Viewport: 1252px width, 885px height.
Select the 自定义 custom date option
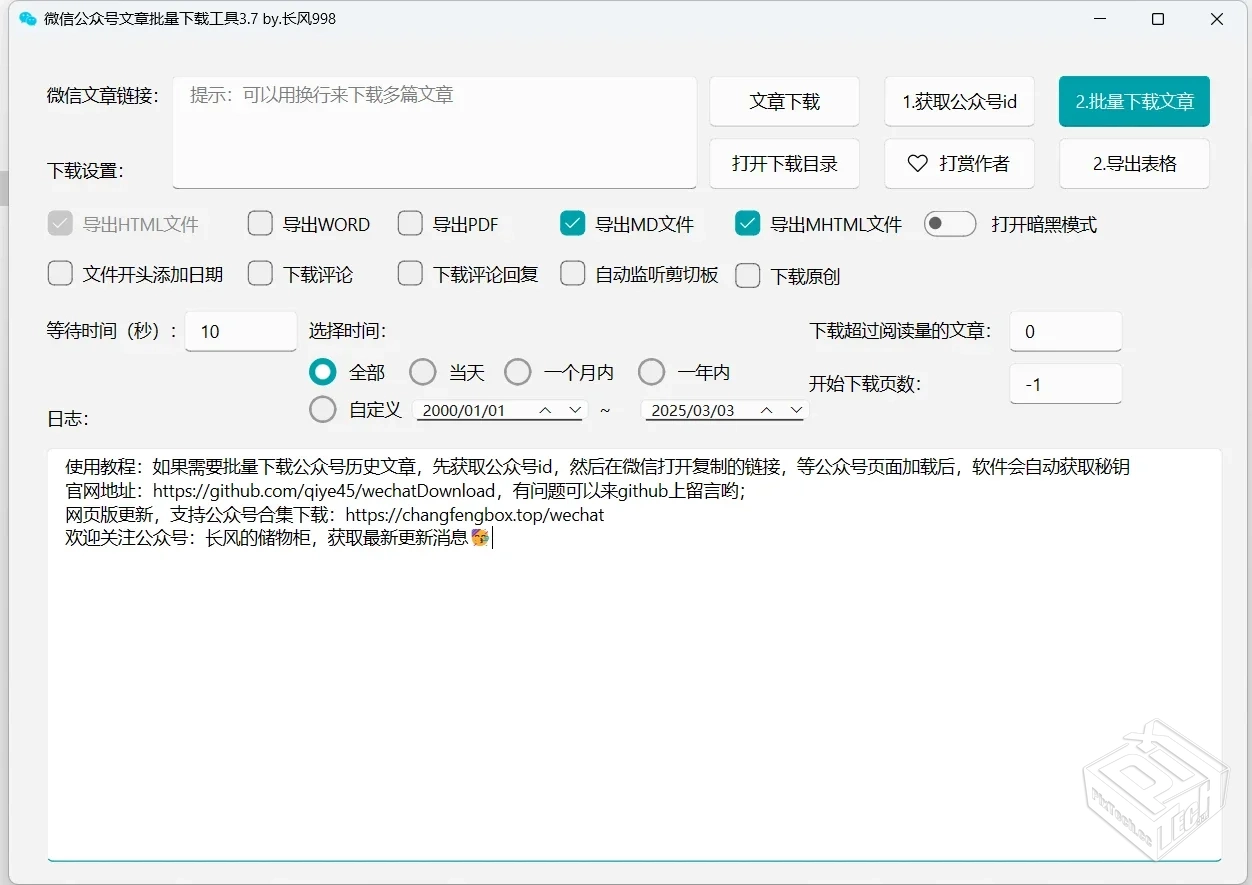pyautogui.click(x=322, y=408)
